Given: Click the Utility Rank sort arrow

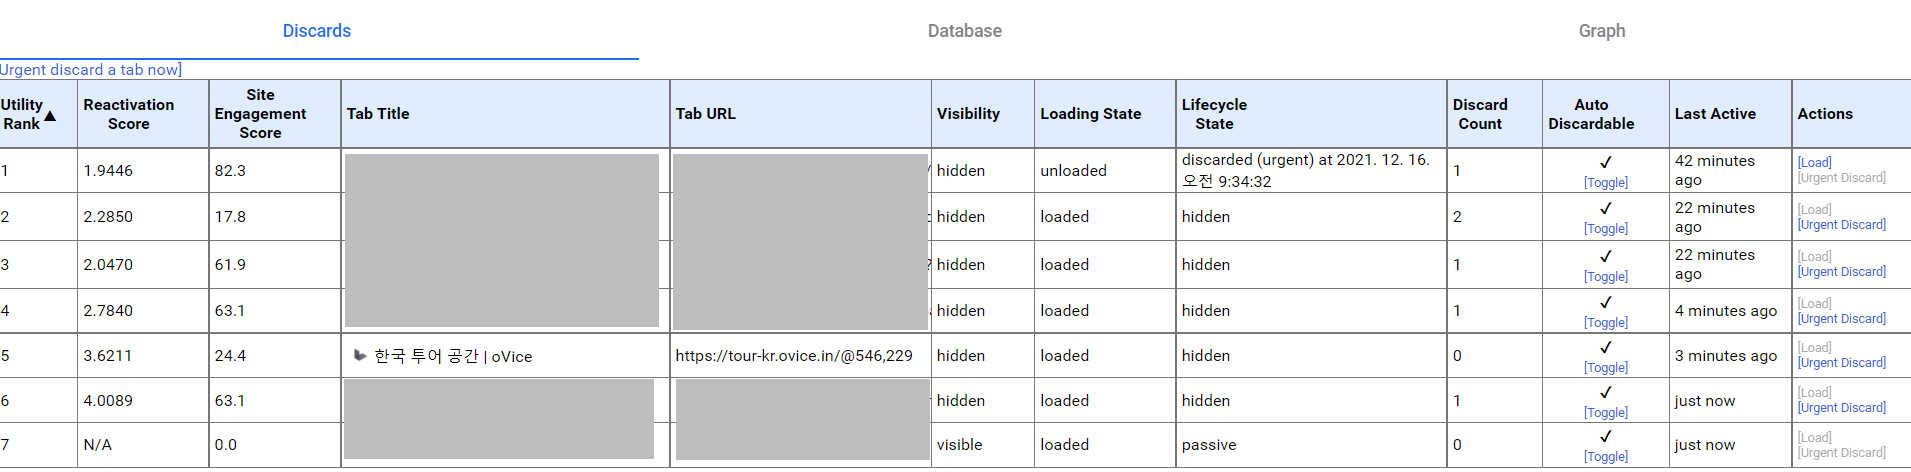Looking at the screenshot, I should (x=50, y=116).
